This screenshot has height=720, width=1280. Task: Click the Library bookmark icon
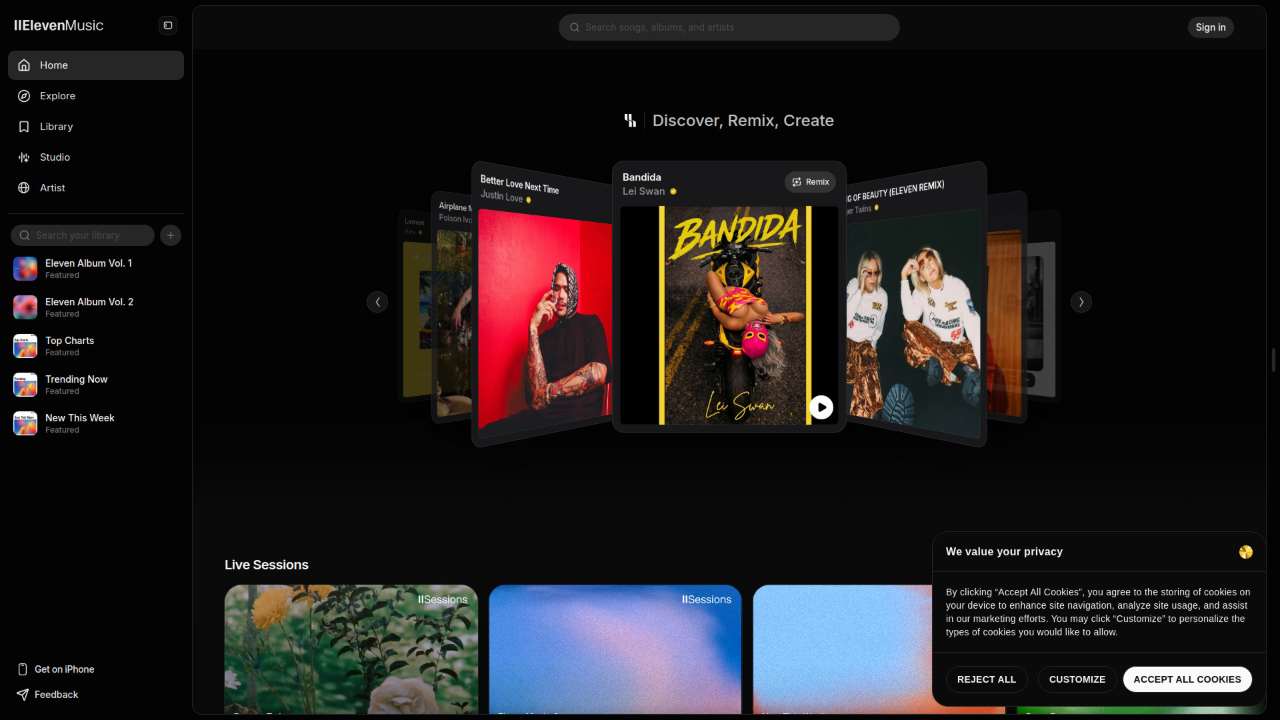click(24, 127)
